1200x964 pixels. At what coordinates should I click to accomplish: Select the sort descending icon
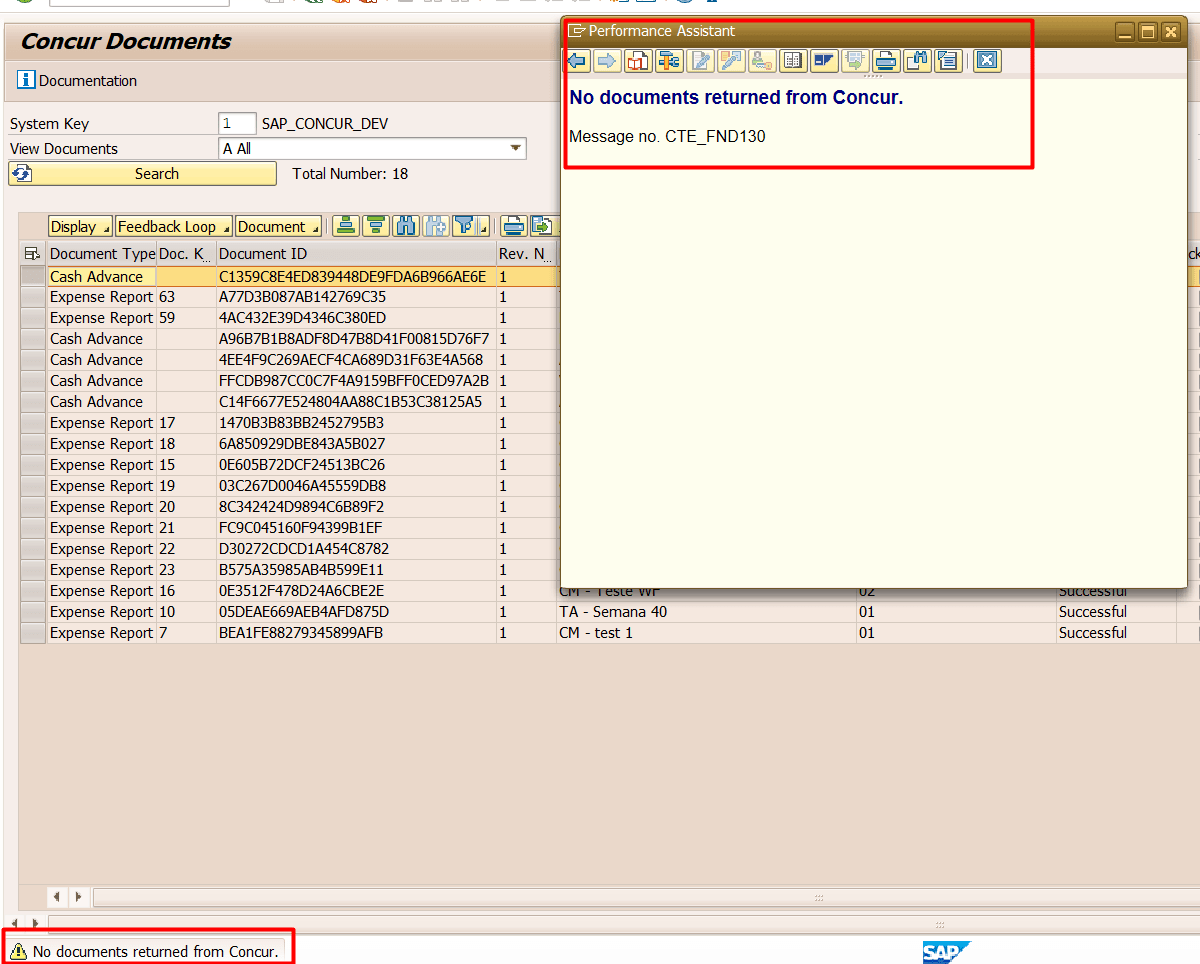pyautogui.click(x=375, y=226)
